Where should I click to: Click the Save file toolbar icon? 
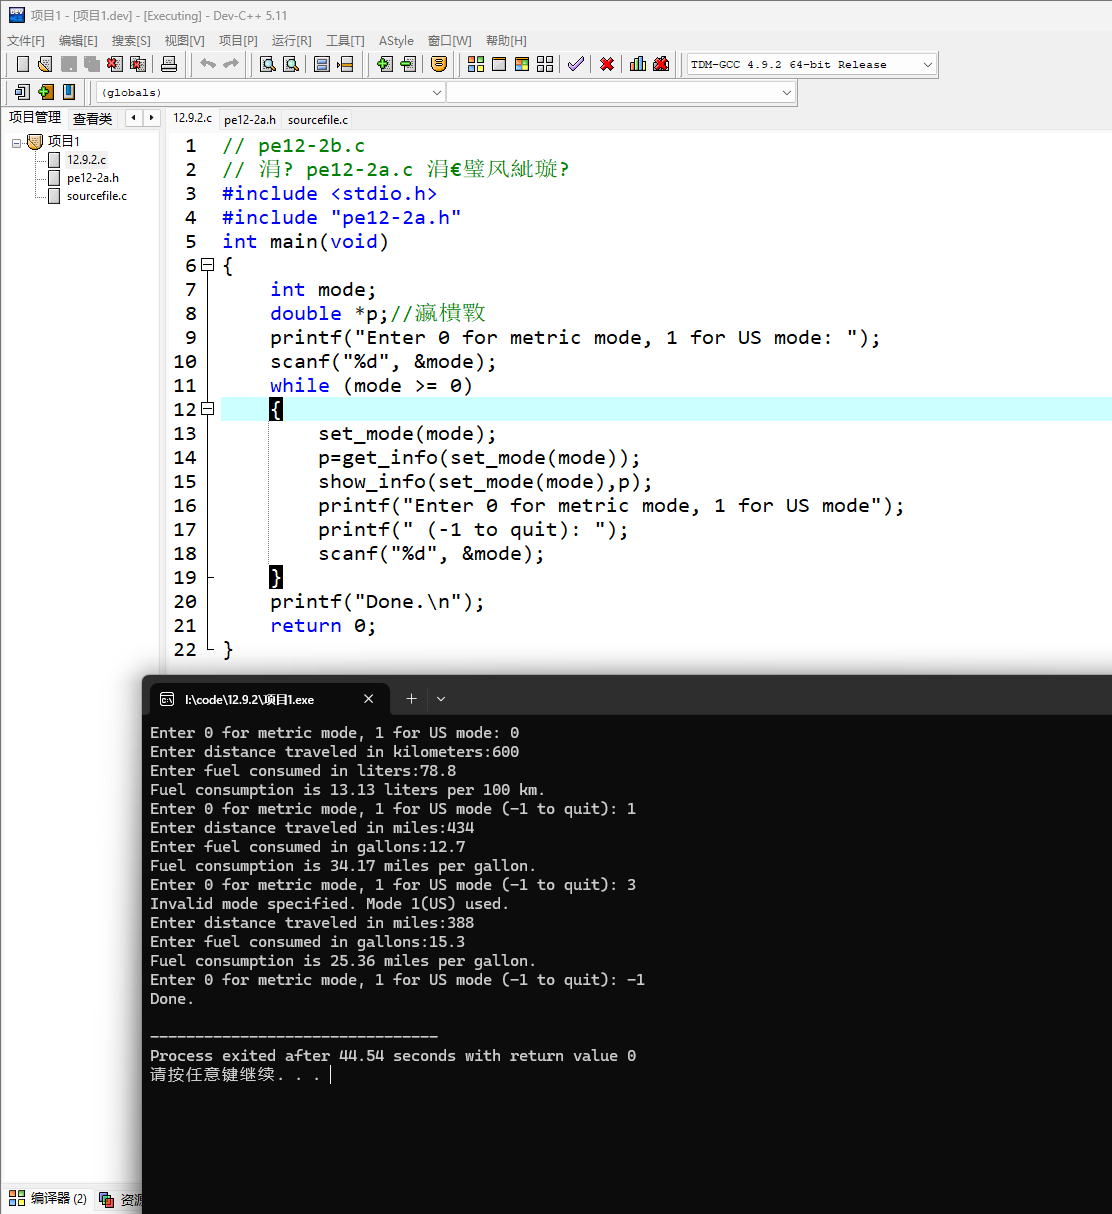(x=69, y=64)
